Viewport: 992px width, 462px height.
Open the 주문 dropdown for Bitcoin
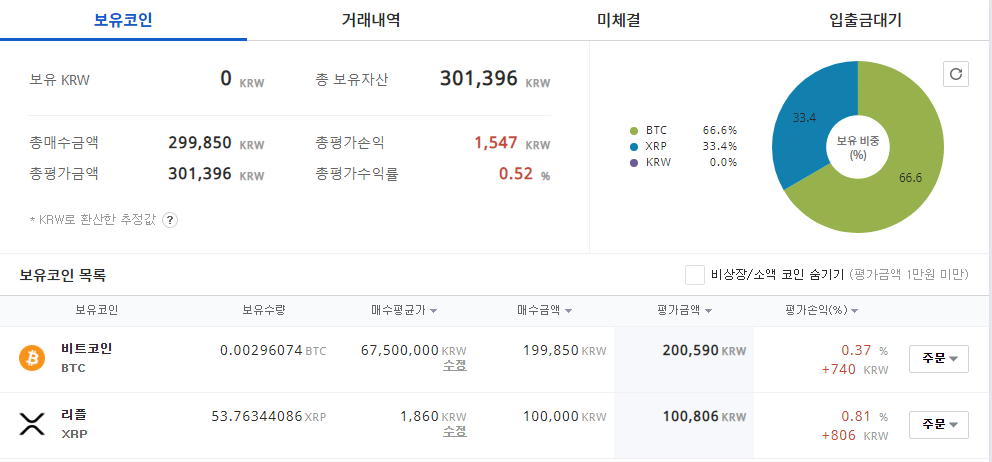pyautogui.click(x=938, y=358)
